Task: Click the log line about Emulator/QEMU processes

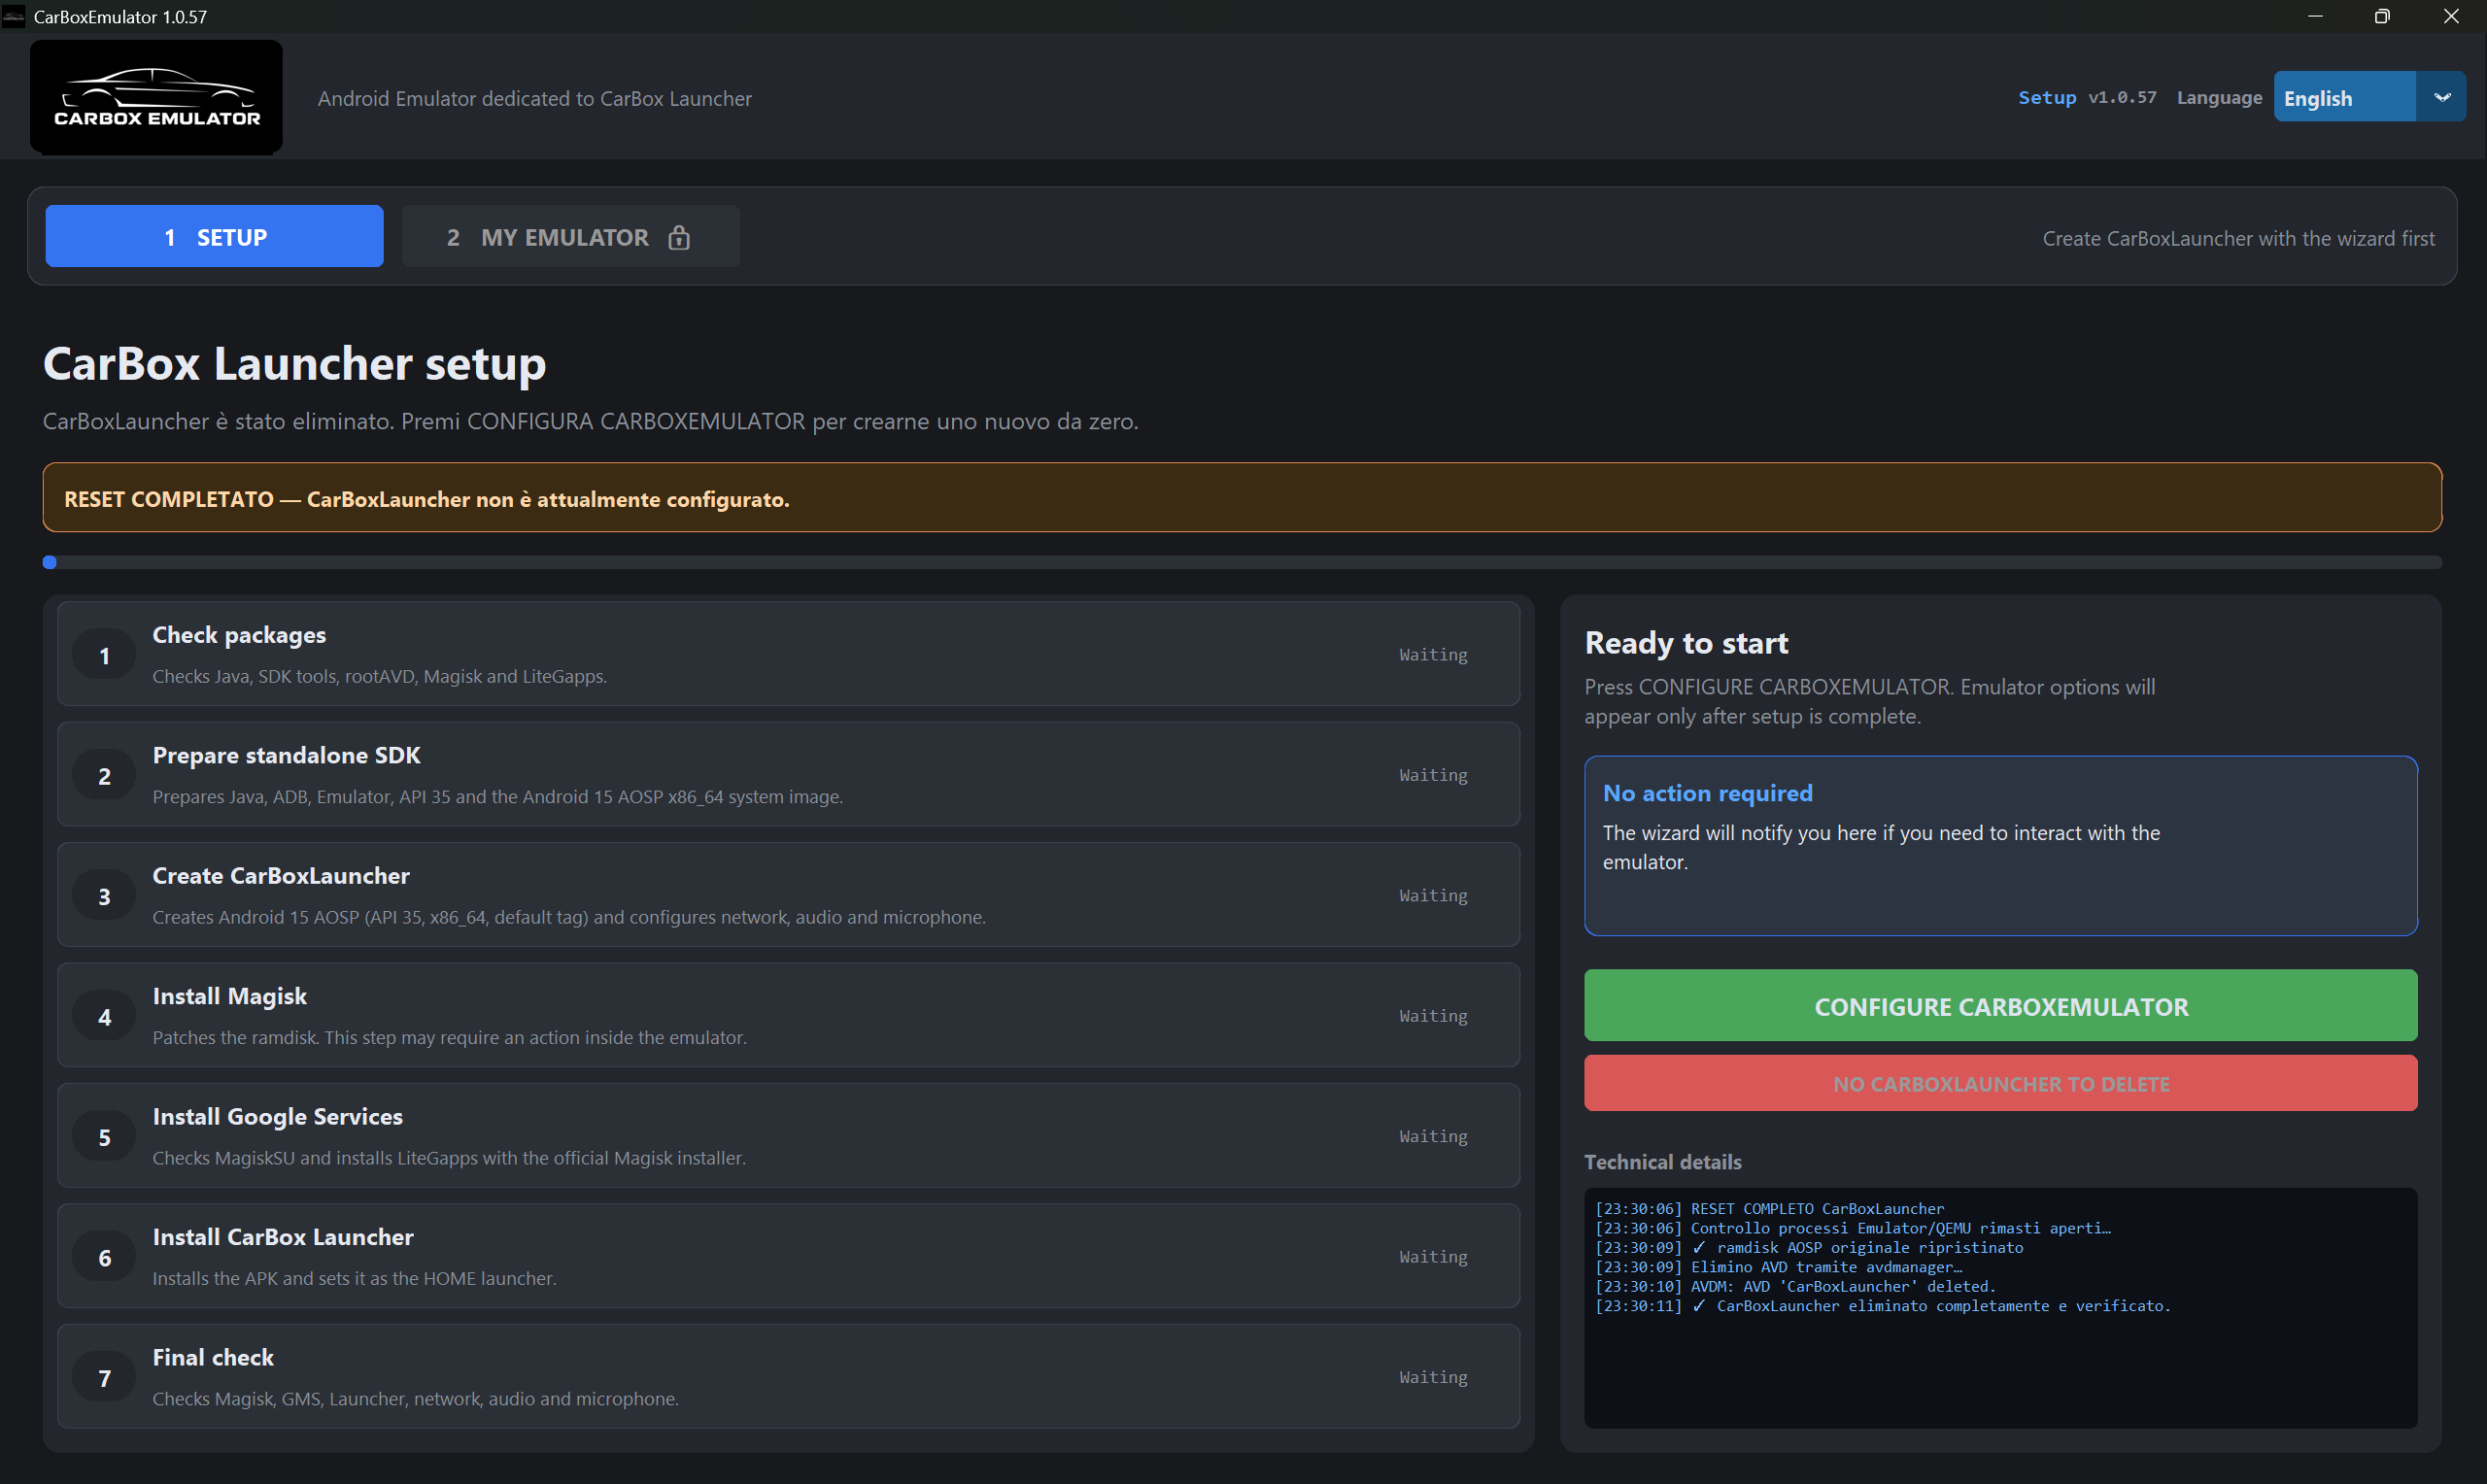Action: click(x=1852, y=1228)
